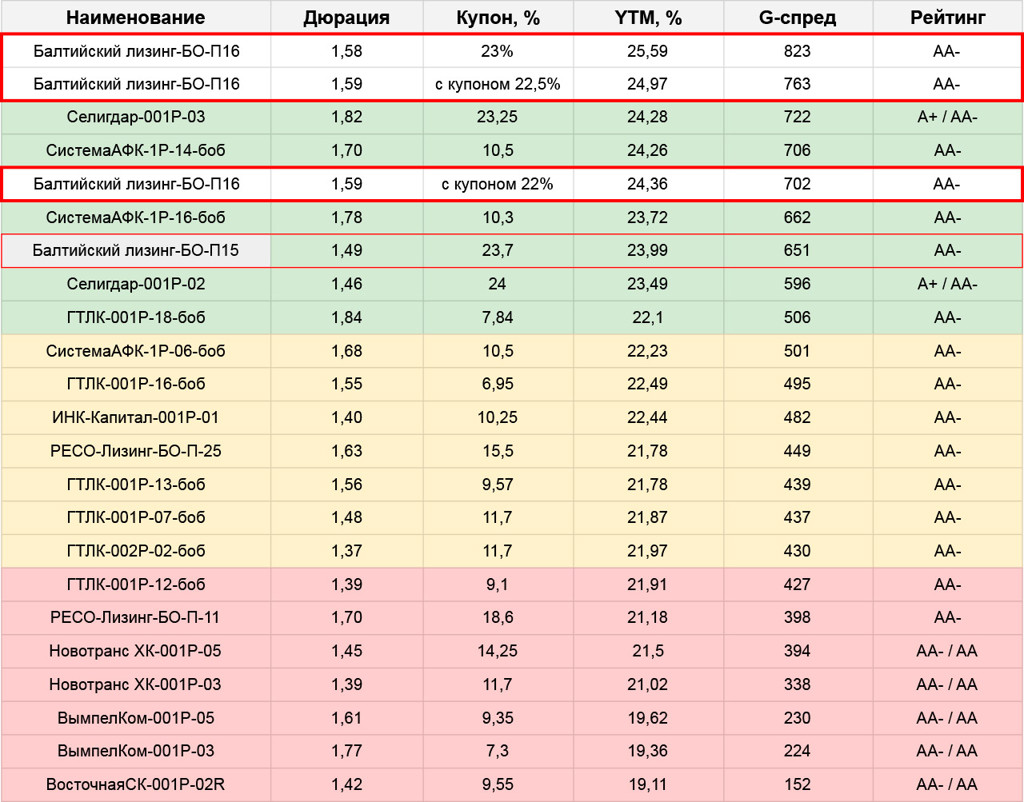Click the ВосточнаяСК-001Р-02R name cell
This screenshot has width=1024, height=802.
136,785
